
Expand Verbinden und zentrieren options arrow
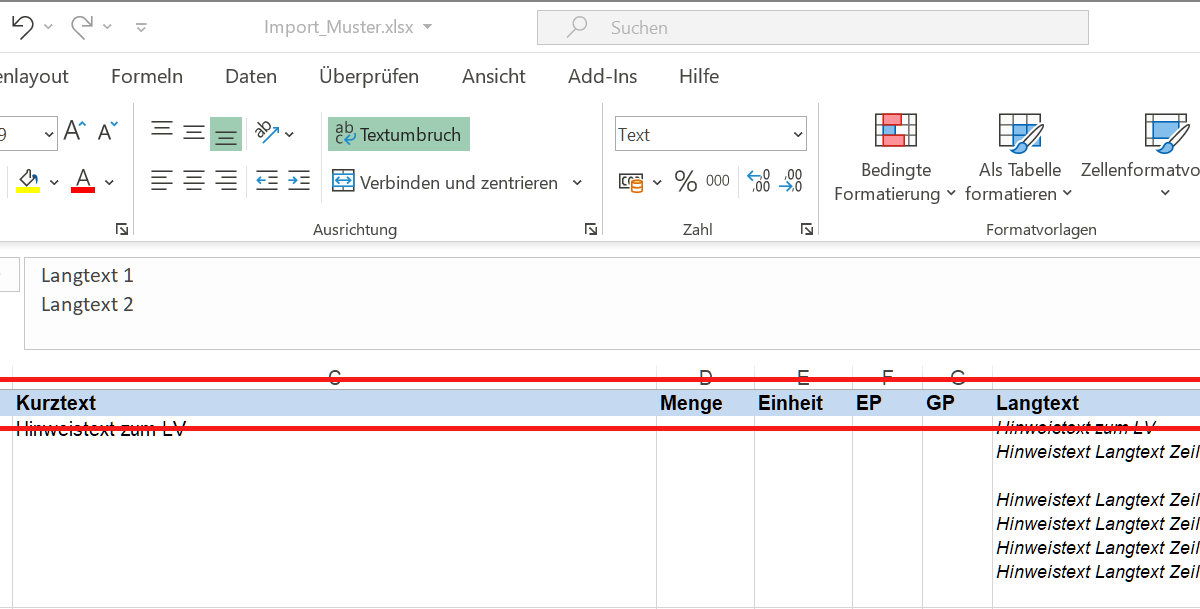click(x=577, y=183)
